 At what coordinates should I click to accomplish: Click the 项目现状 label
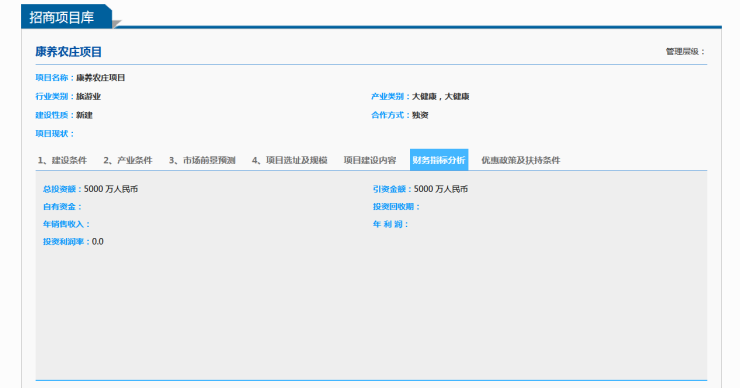[x=55, y=134]
